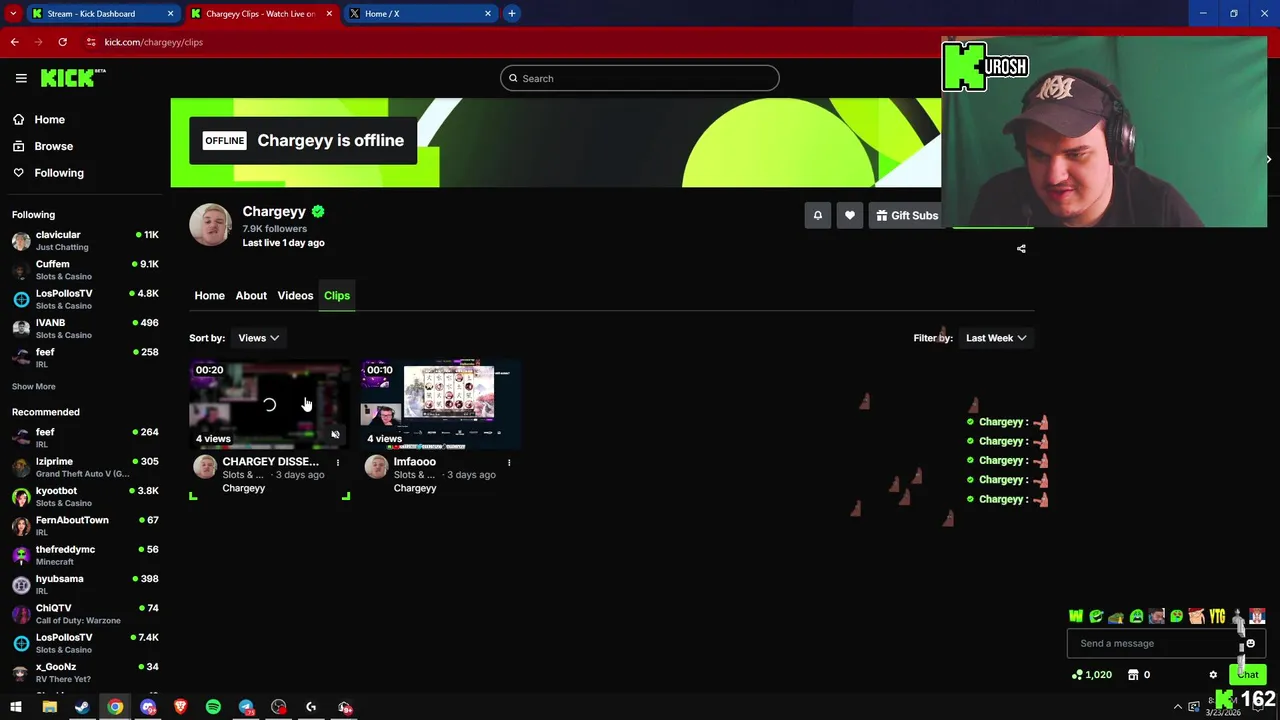This screenshot has width=1280, height=720.
Task: Open ChiQTV in Recommended list
Action: click(85, 613)
